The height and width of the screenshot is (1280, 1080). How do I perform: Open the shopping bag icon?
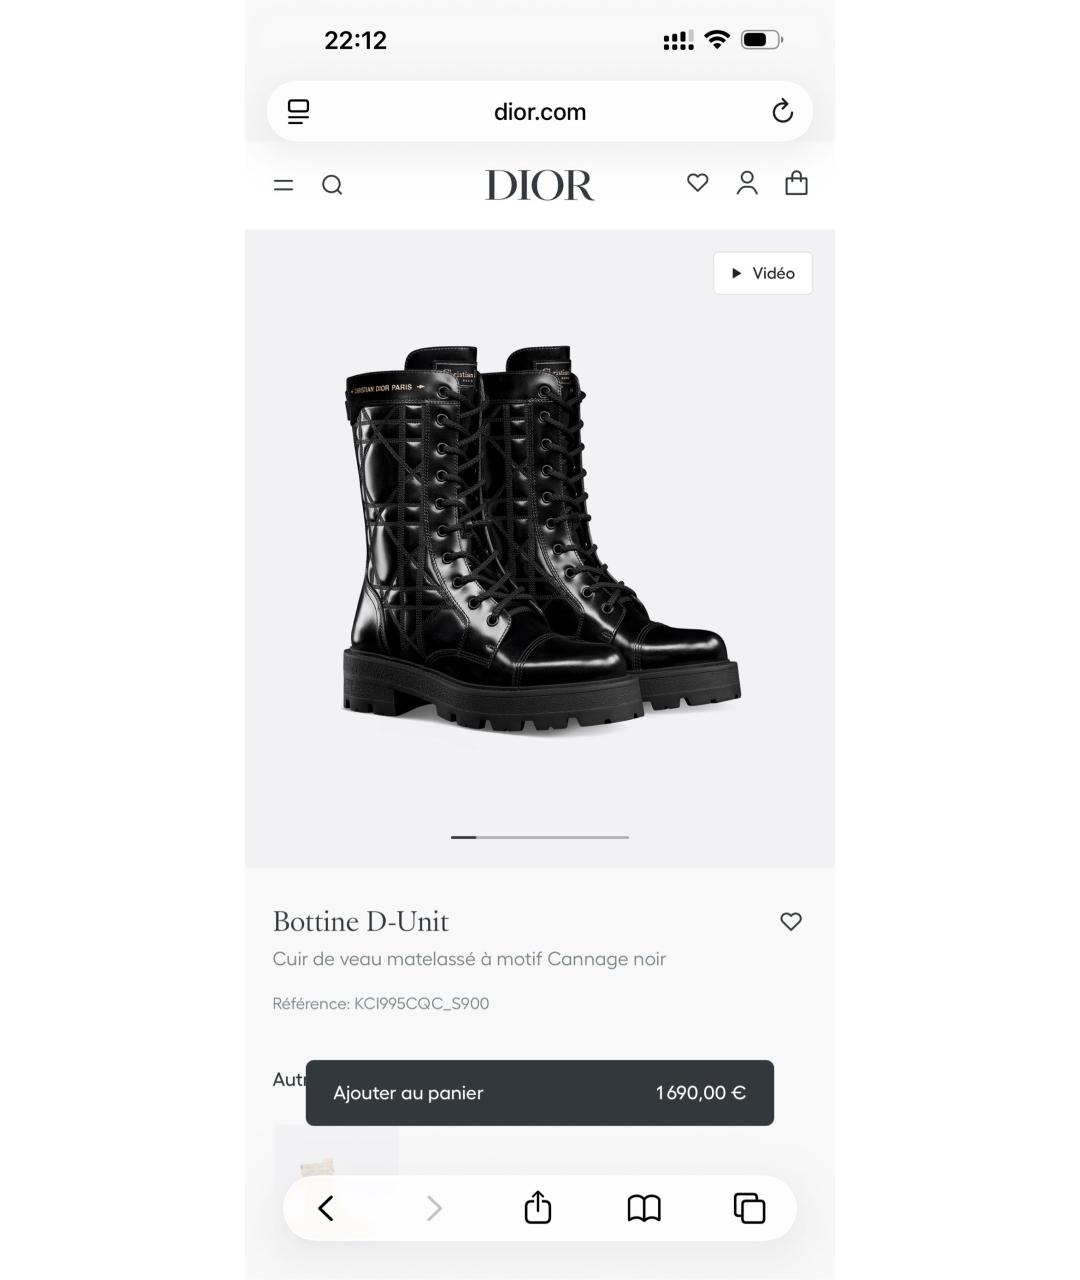pos(796,183)
